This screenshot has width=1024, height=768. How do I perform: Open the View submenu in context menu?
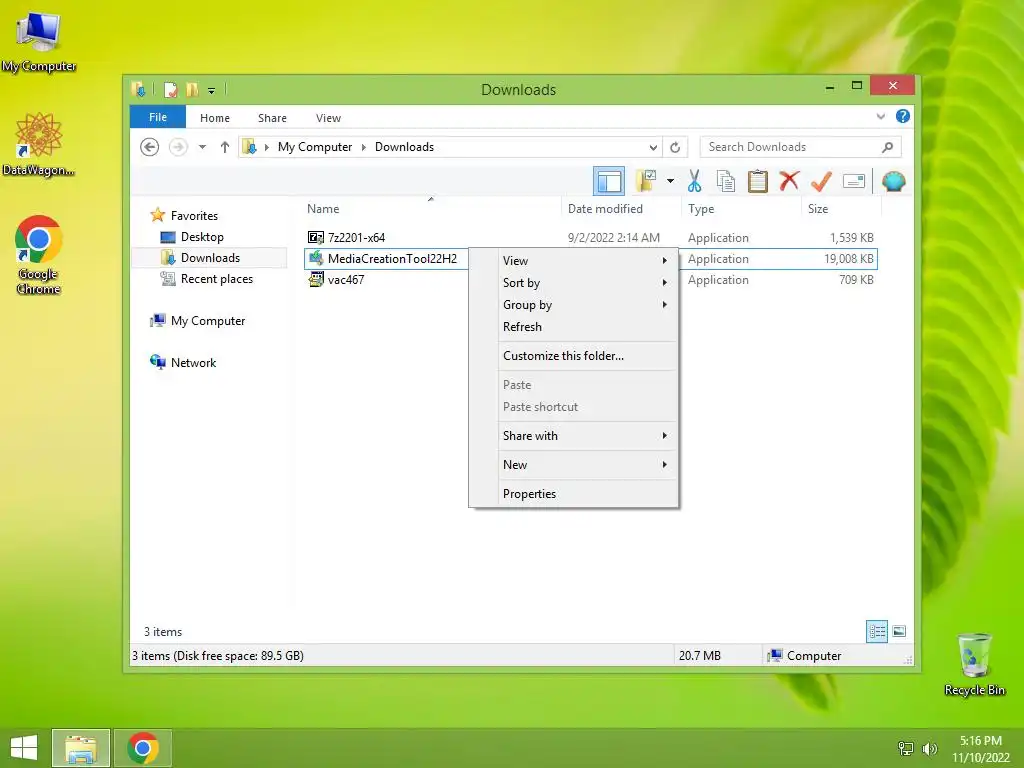574,261
